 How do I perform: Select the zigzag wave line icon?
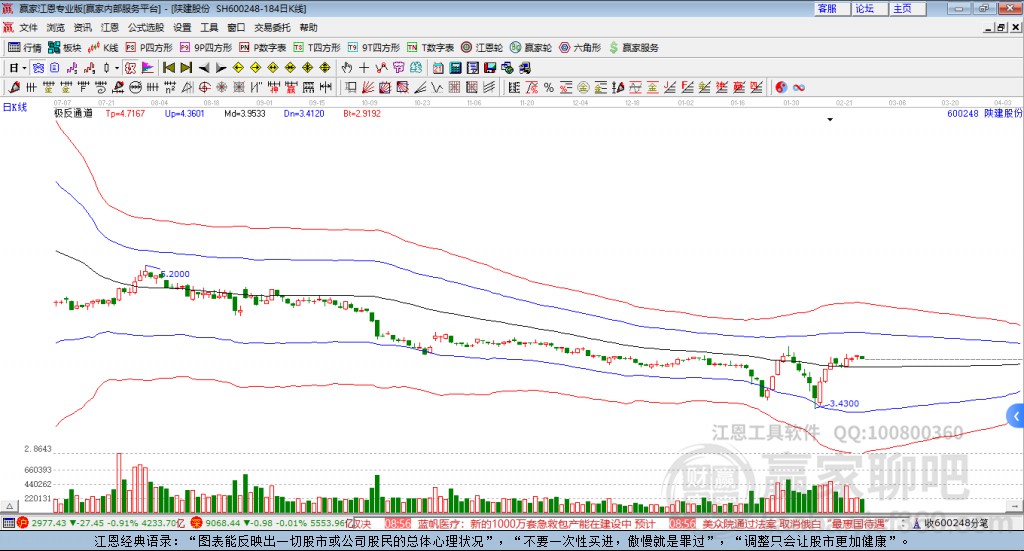437,87
